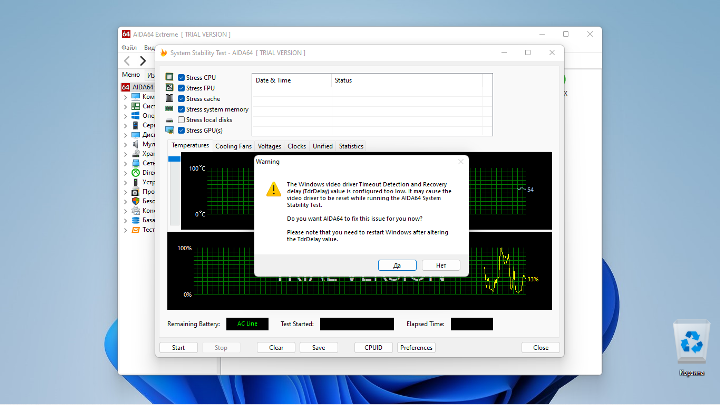Screen dimensions: 720x405
Task: Click the Close button at the bottom right
Action: pyautogui.click(x=540, y=348)
